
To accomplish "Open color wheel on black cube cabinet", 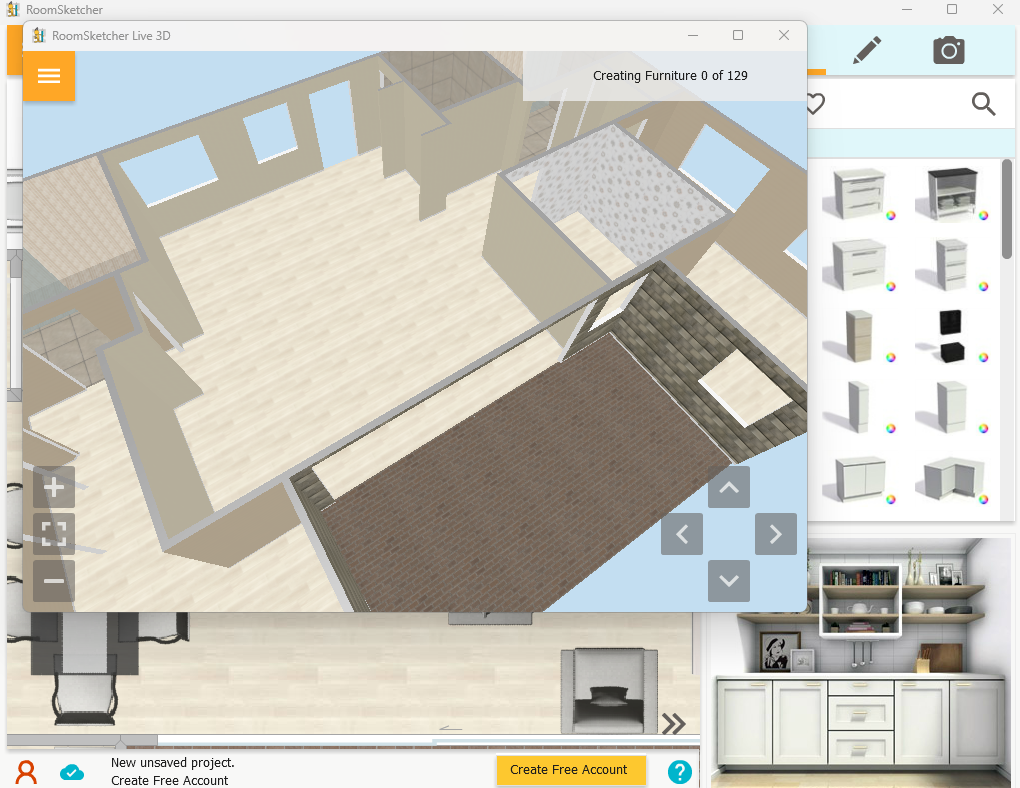I will pyautogui.click(x=984, y=357).
